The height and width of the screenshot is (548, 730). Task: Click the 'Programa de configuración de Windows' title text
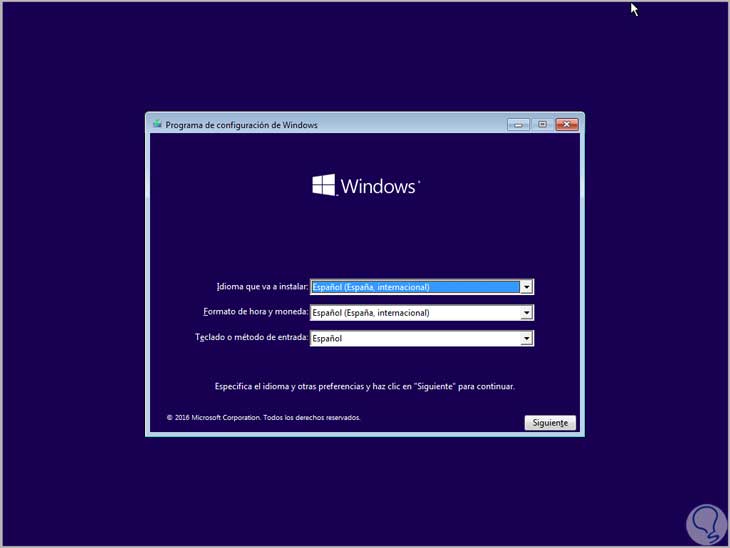point(242,125)
